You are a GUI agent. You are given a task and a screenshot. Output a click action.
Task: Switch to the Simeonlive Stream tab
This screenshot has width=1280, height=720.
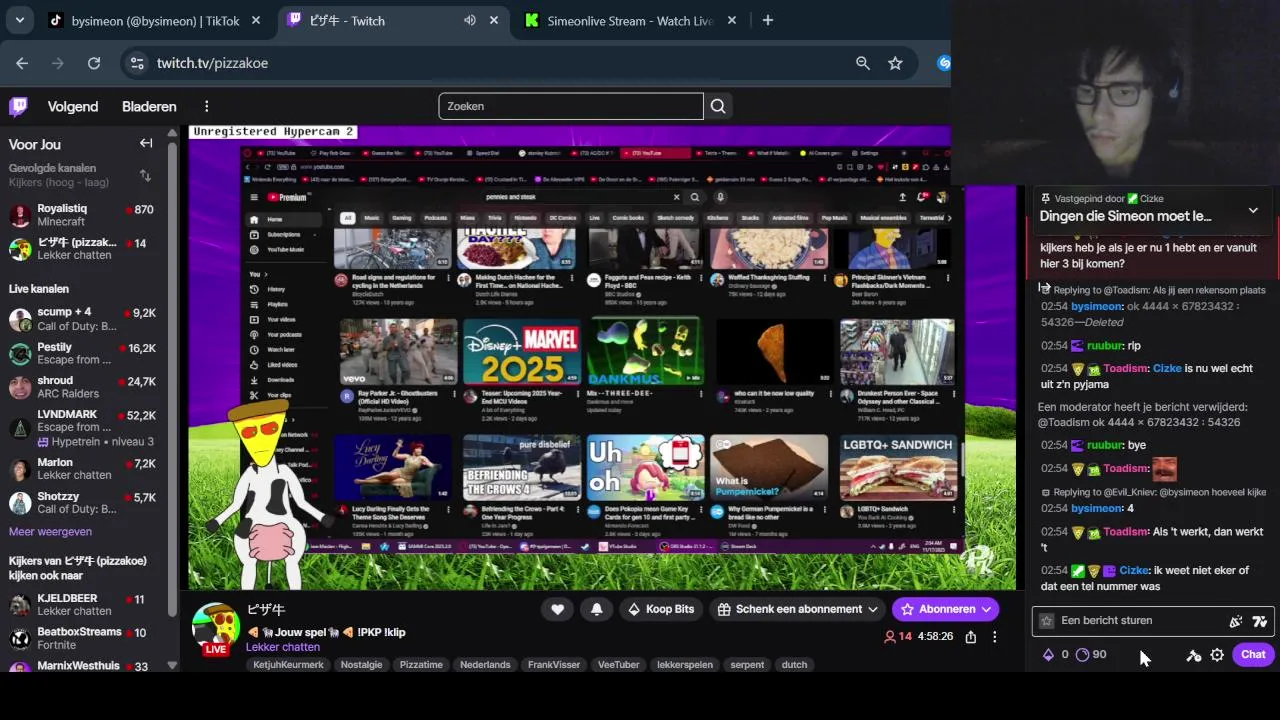[x=630, y=20]
